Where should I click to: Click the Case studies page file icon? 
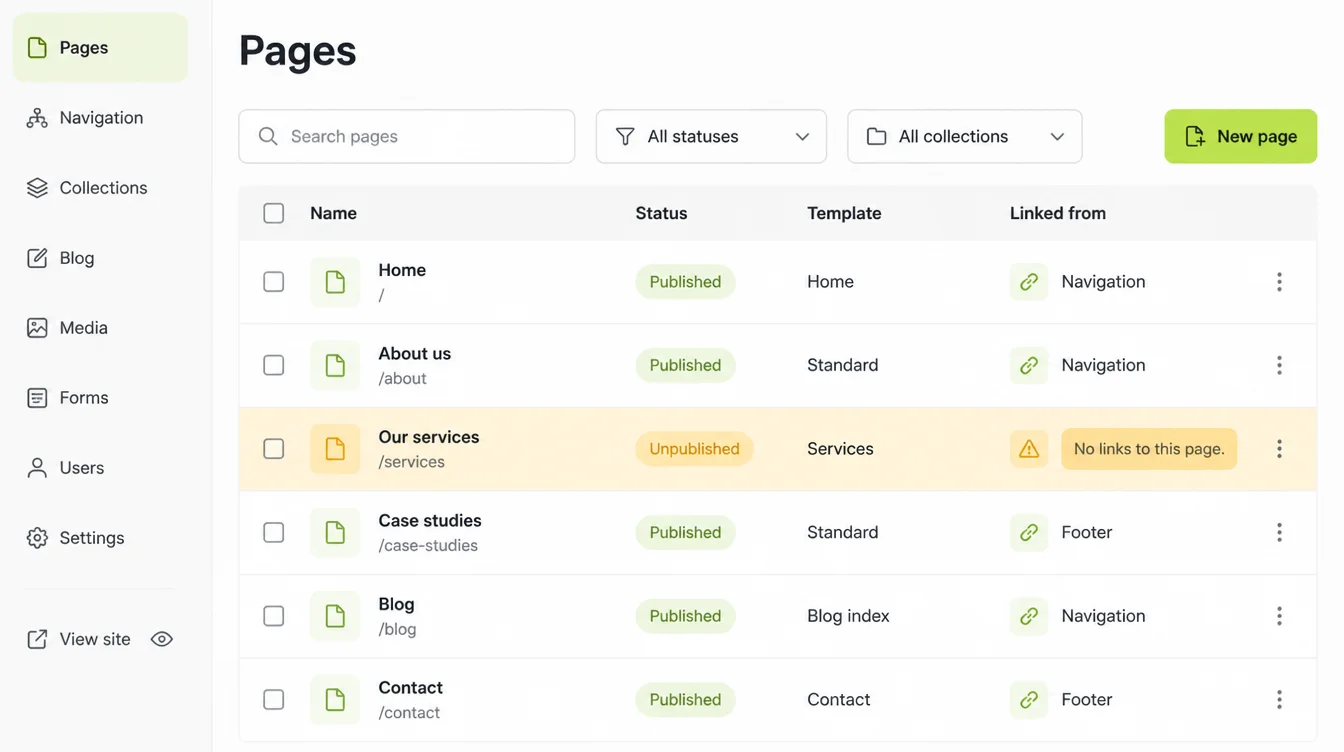[x=335, y=532]
